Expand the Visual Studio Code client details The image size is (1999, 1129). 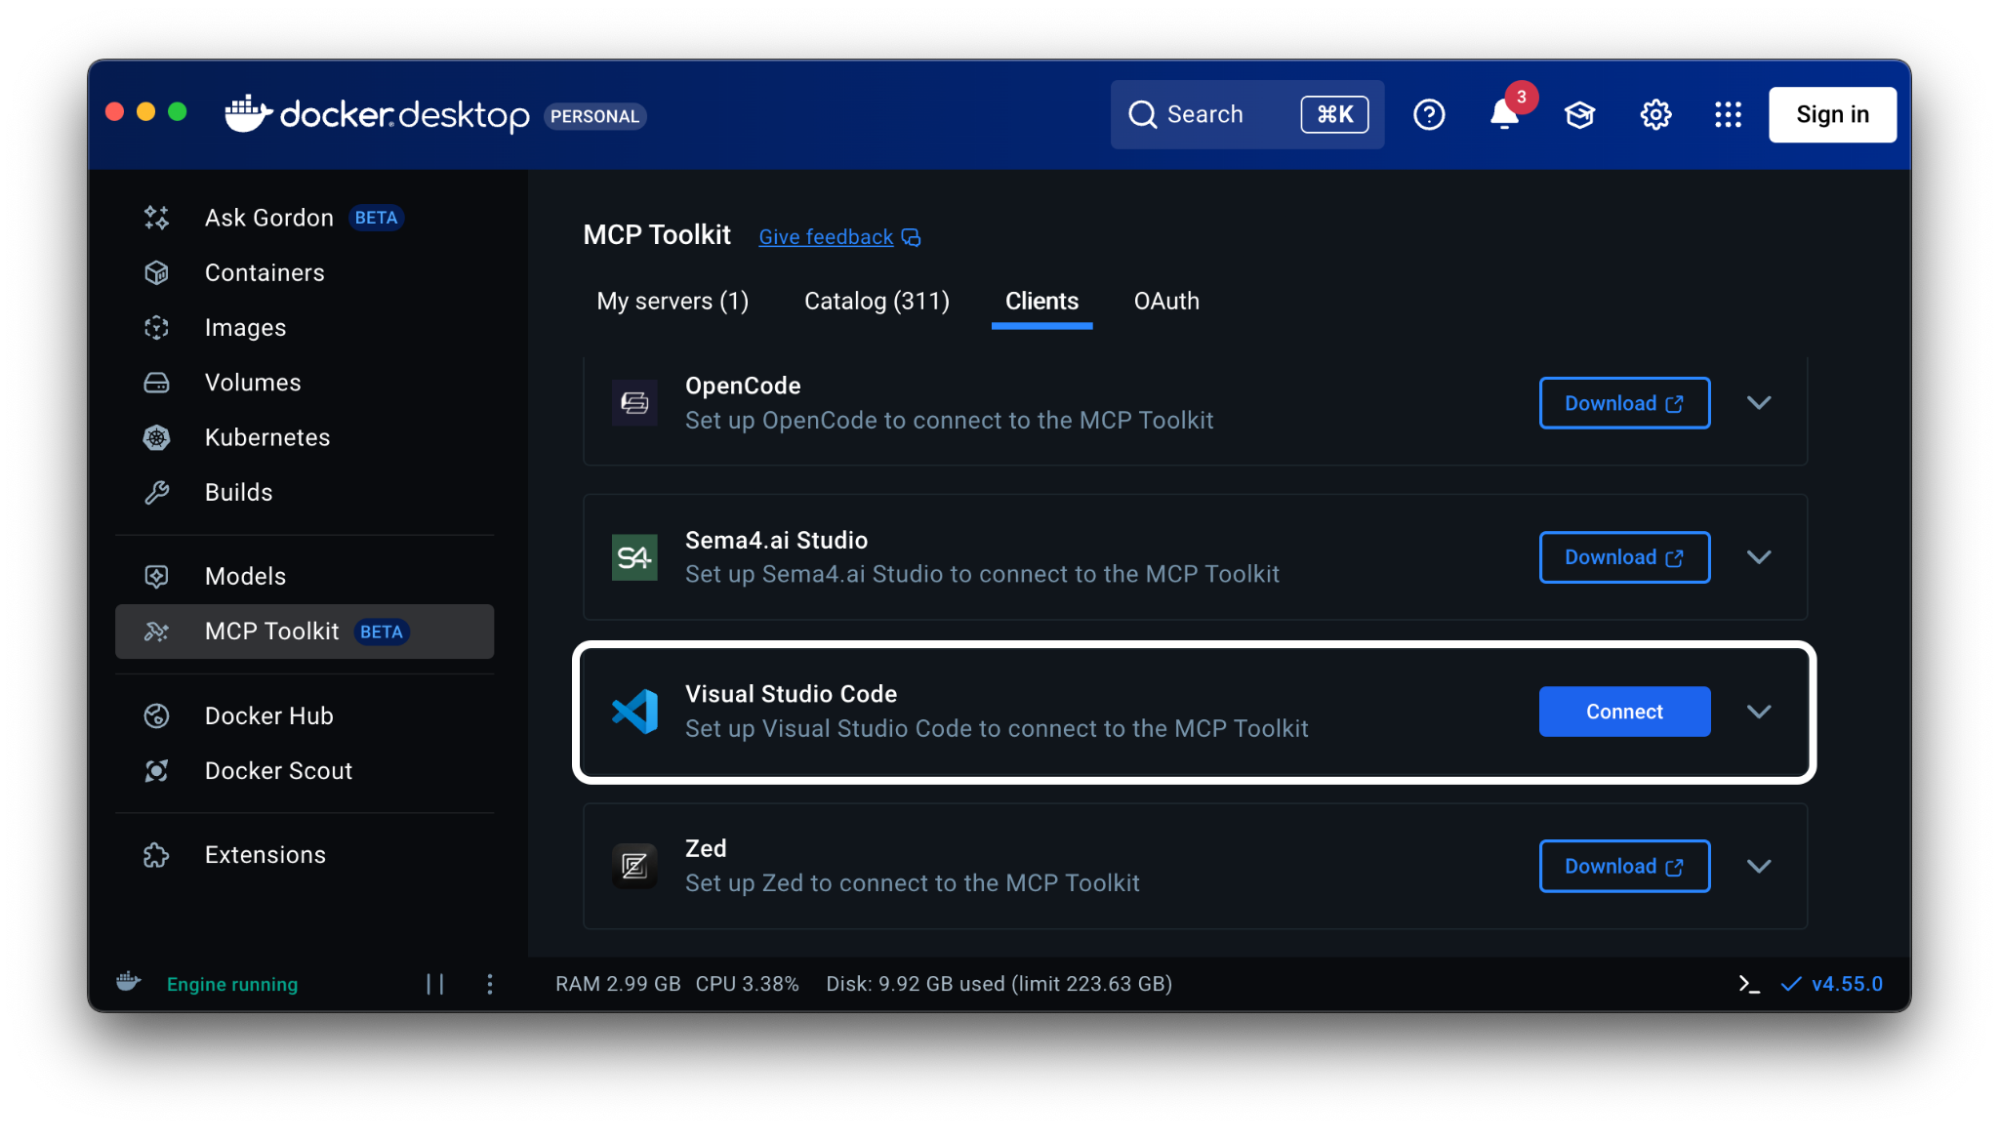[x=1759, y=711]
